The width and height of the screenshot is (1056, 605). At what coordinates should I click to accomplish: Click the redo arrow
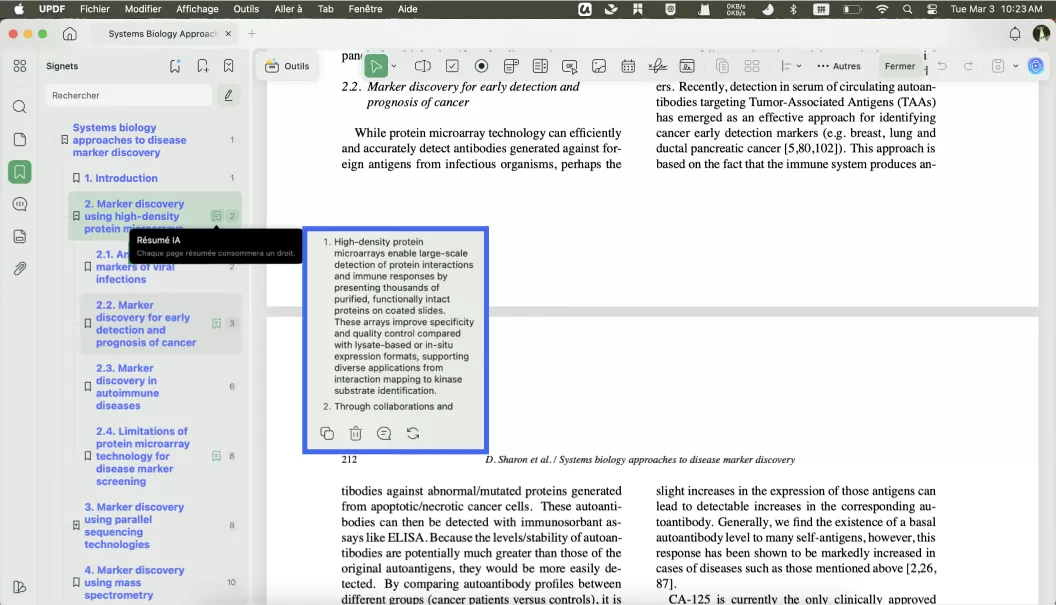pos(968,66)
